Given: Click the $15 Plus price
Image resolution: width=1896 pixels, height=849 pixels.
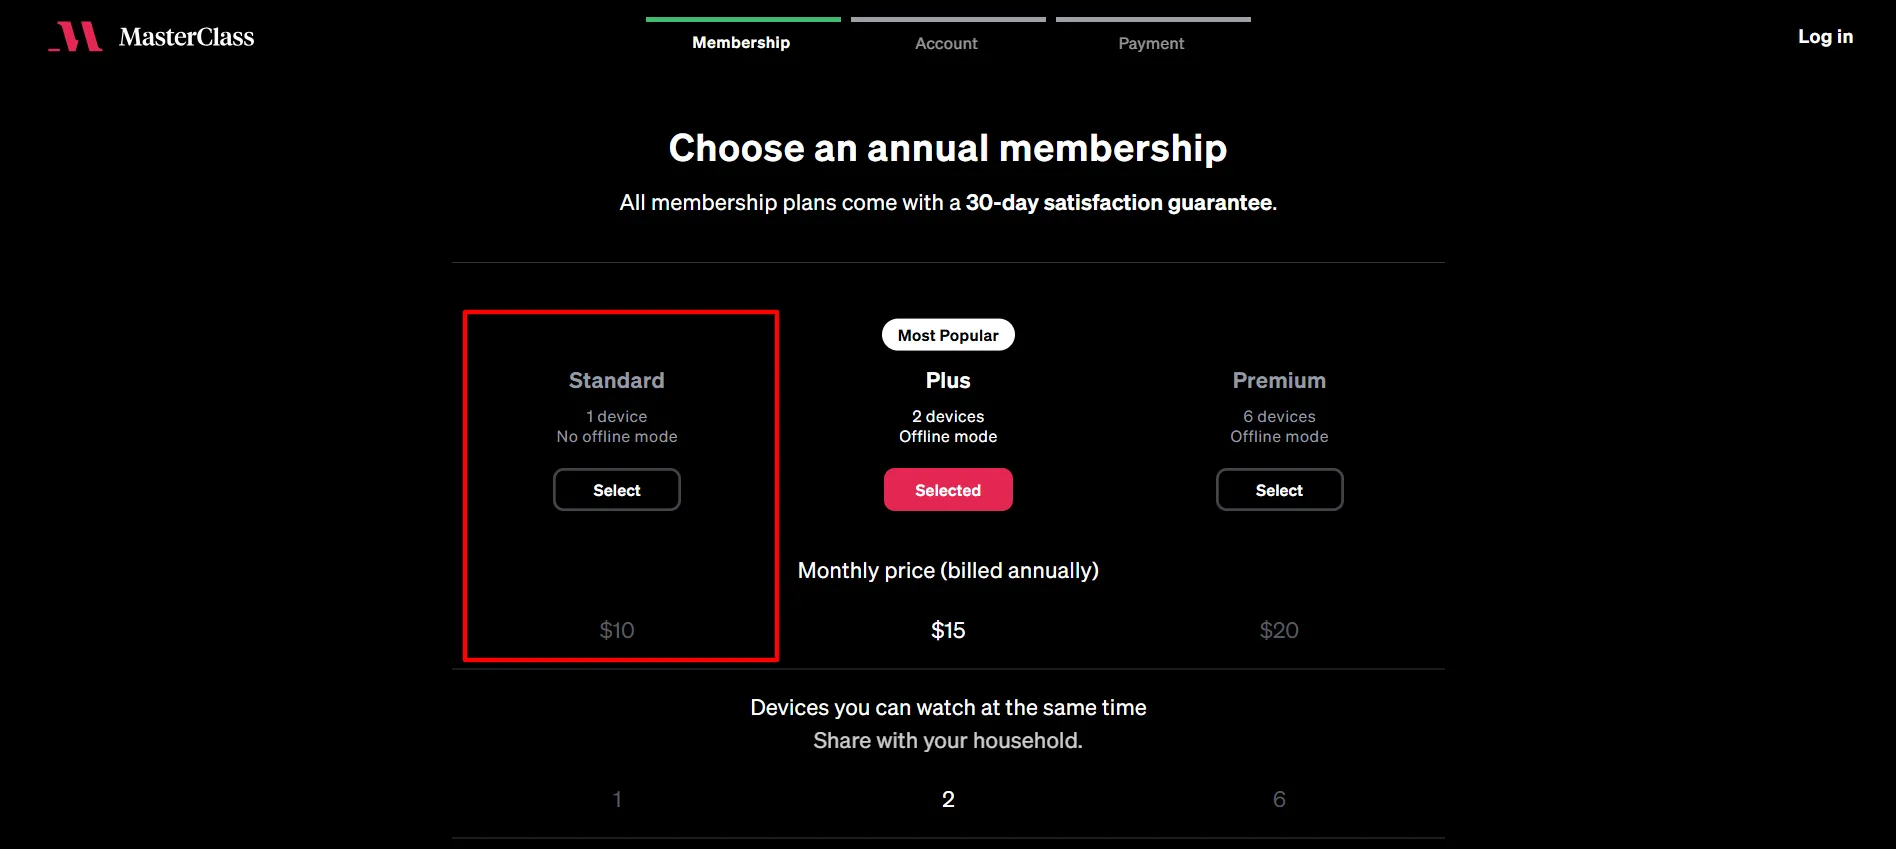Looking at the screenshot, I should [948, 630].
